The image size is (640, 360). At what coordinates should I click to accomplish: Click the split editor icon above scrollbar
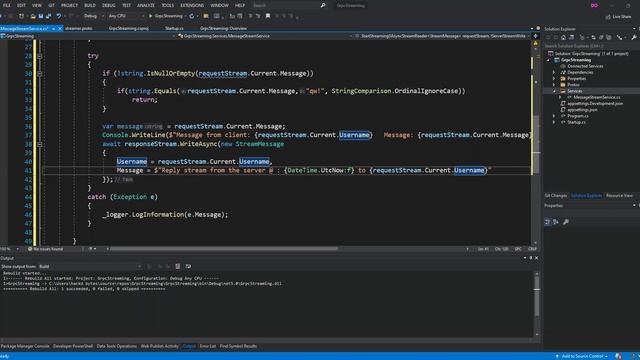[x=536, y=36]
